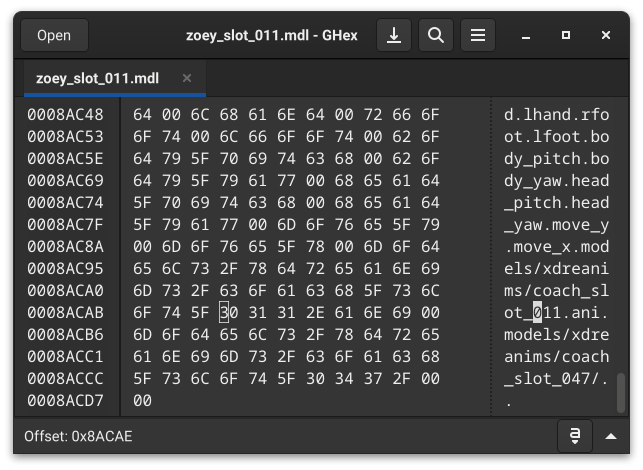Click the Save download icon in header
Screen dimensions: 643x470
point(394,36)
